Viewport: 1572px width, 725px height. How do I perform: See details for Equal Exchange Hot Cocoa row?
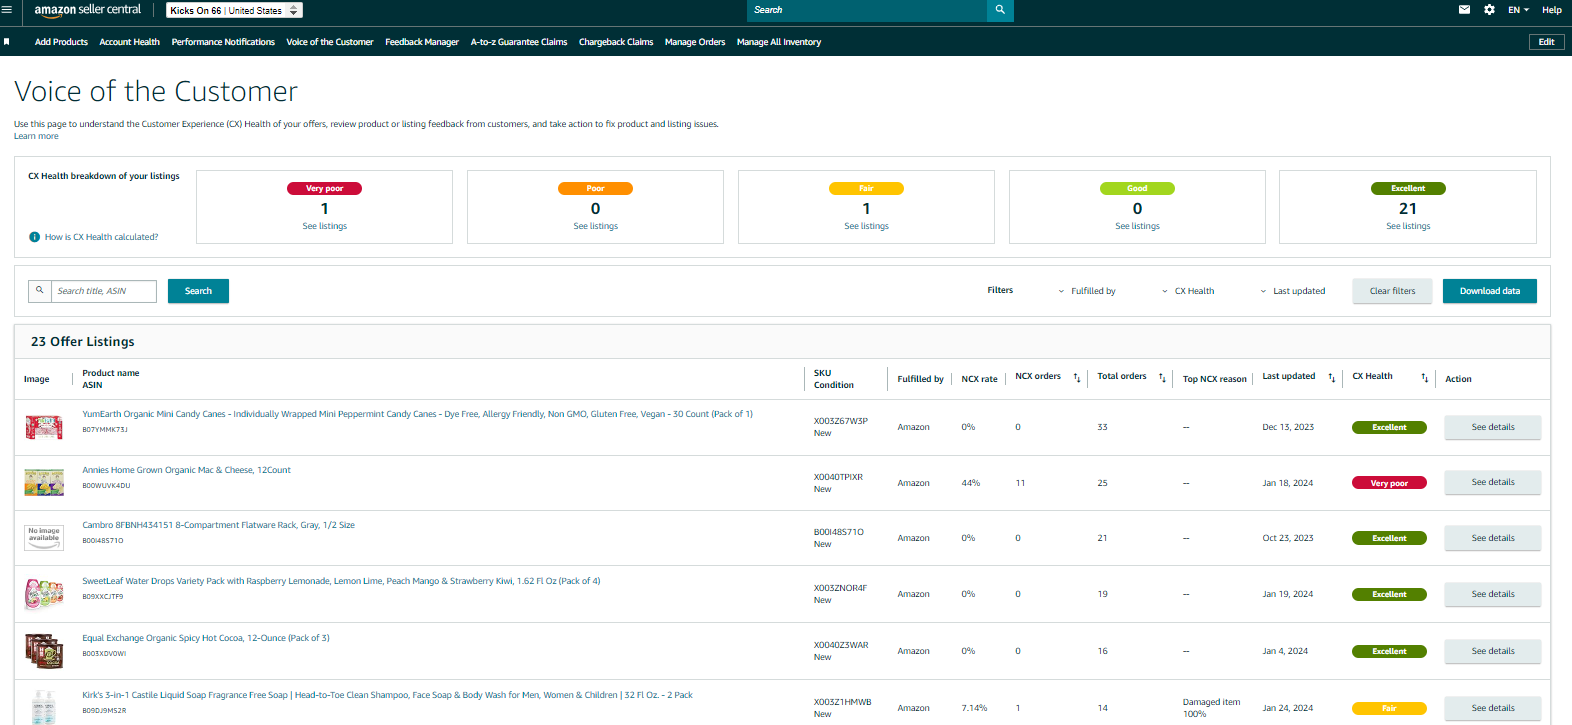click(x=1492, y=651)
